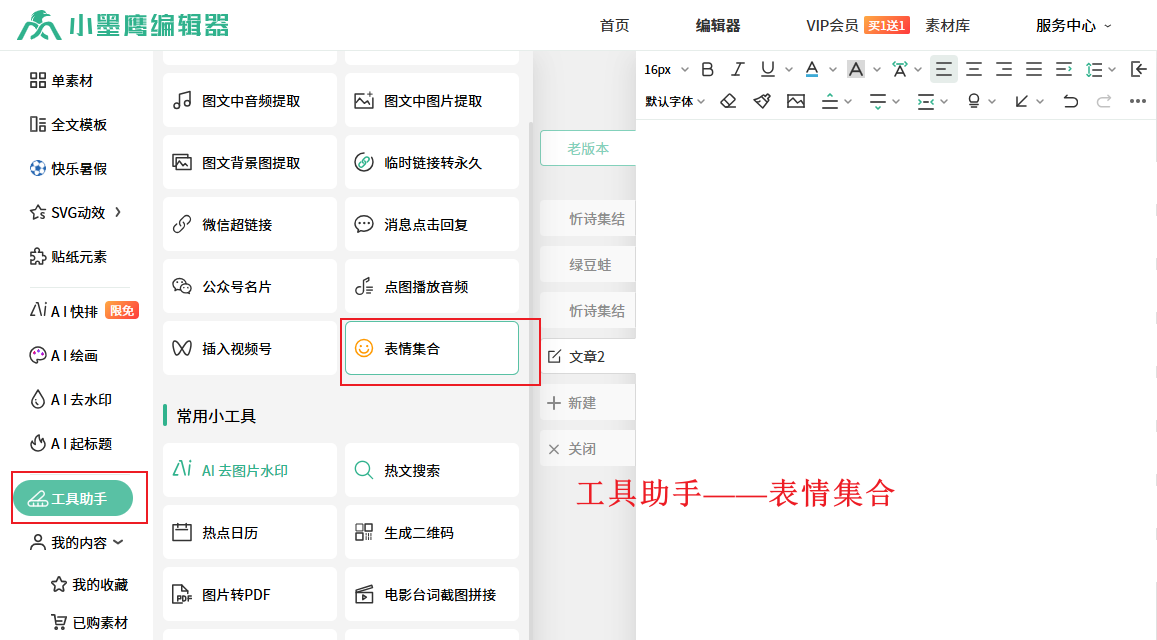Click the 小墨鹰编辑器 logo

(122, 25)
